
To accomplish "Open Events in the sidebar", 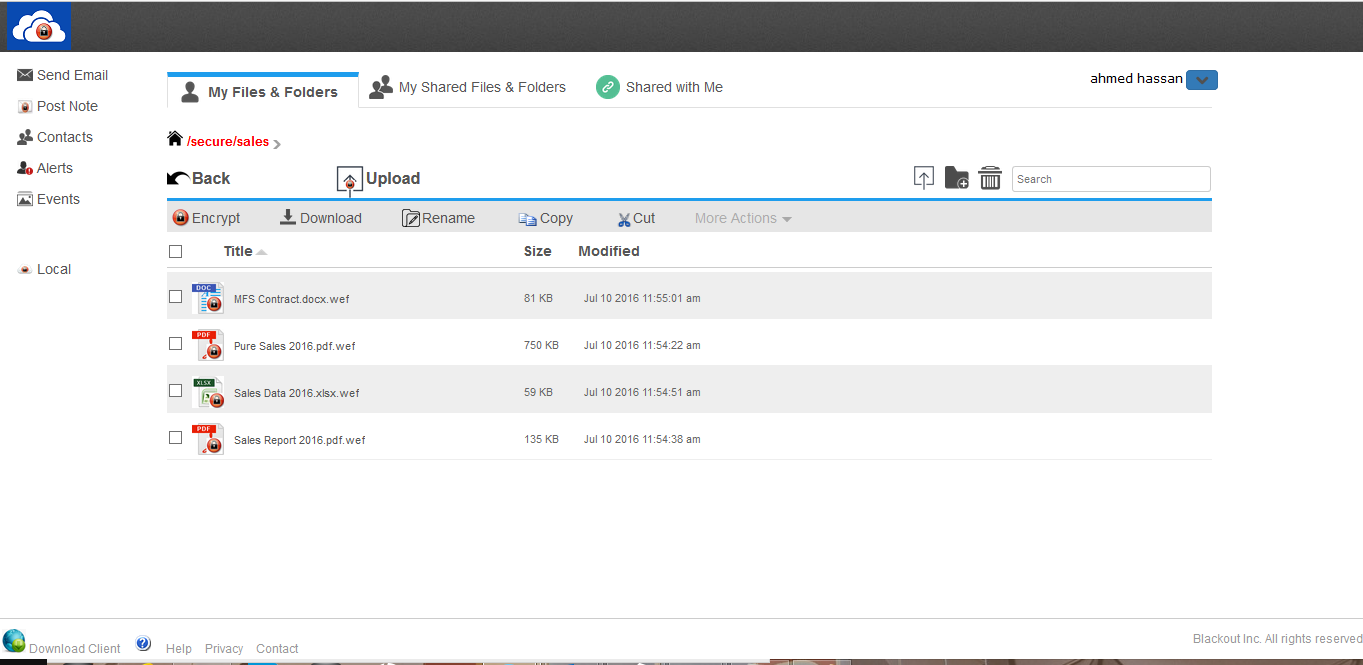I will pyautogui.click(x=24, y=199).
